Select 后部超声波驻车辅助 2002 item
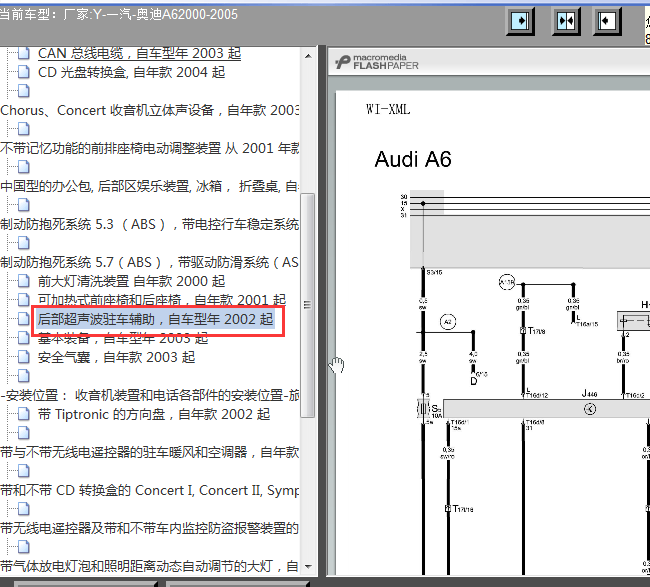This screenshot has width=650, height=587. [155, 319]
